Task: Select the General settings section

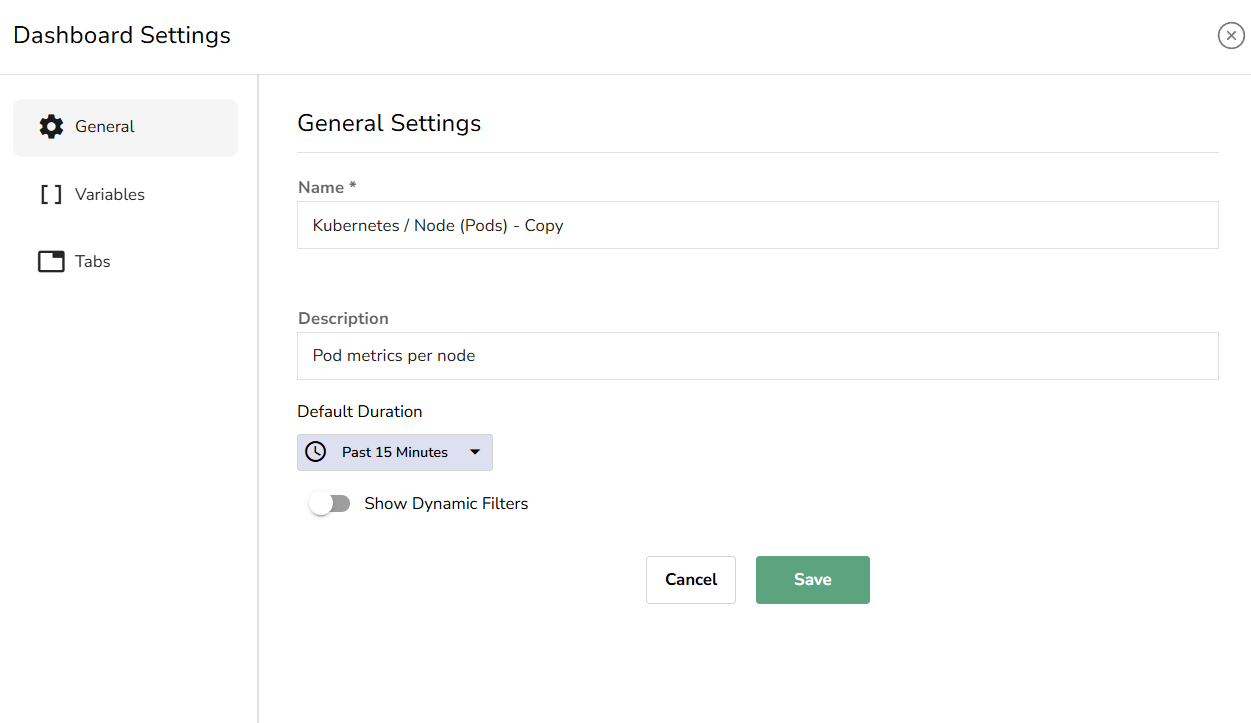Action: tap(103, 126)
